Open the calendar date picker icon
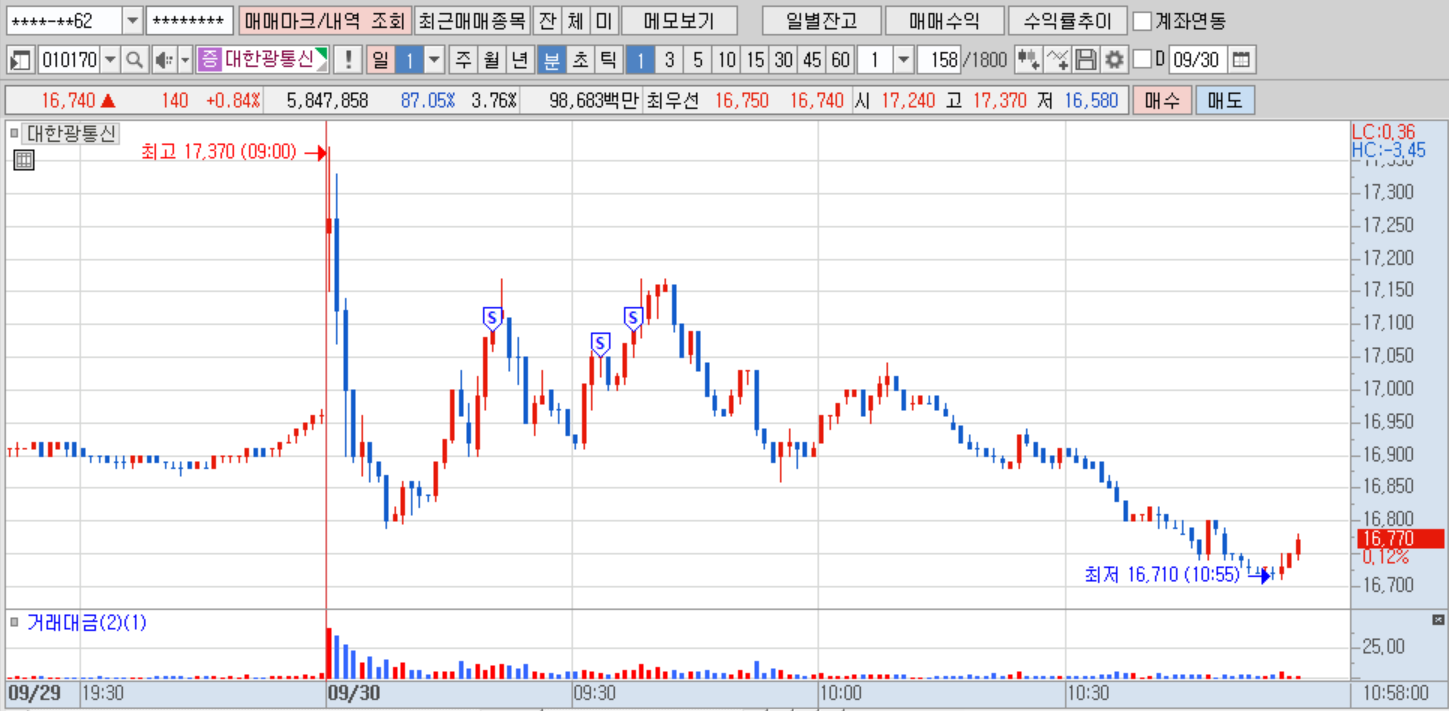Viewport: 1449px width, 711px height. (1240, 60)
